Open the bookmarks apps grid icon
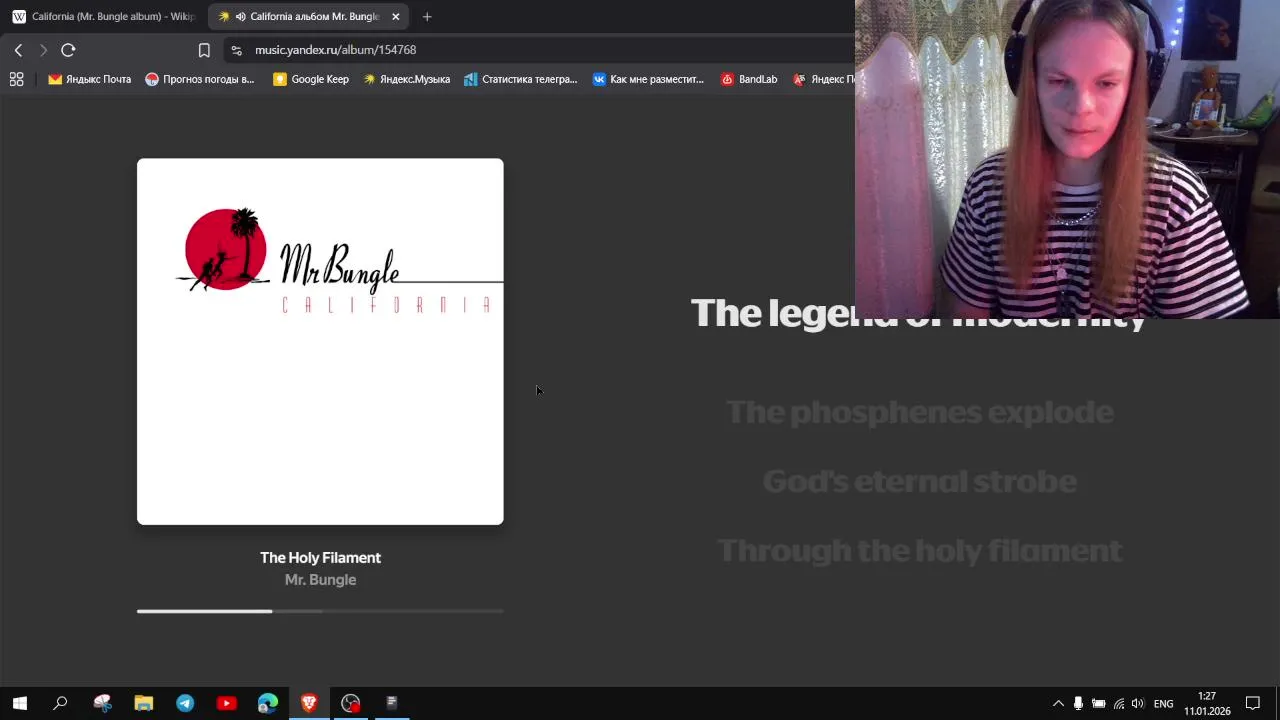This screenshot has height=720, width=1280. 16,79
